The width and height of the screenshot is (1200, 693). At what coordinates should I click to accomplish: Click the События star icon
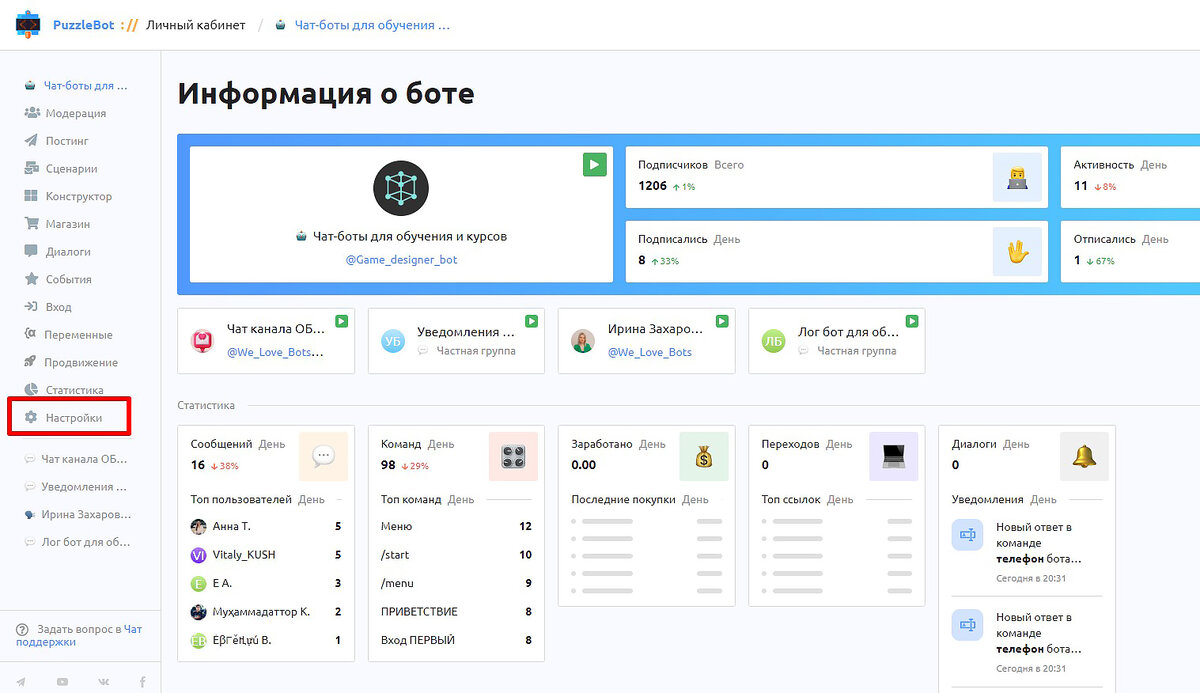click(x=31, y=279)
